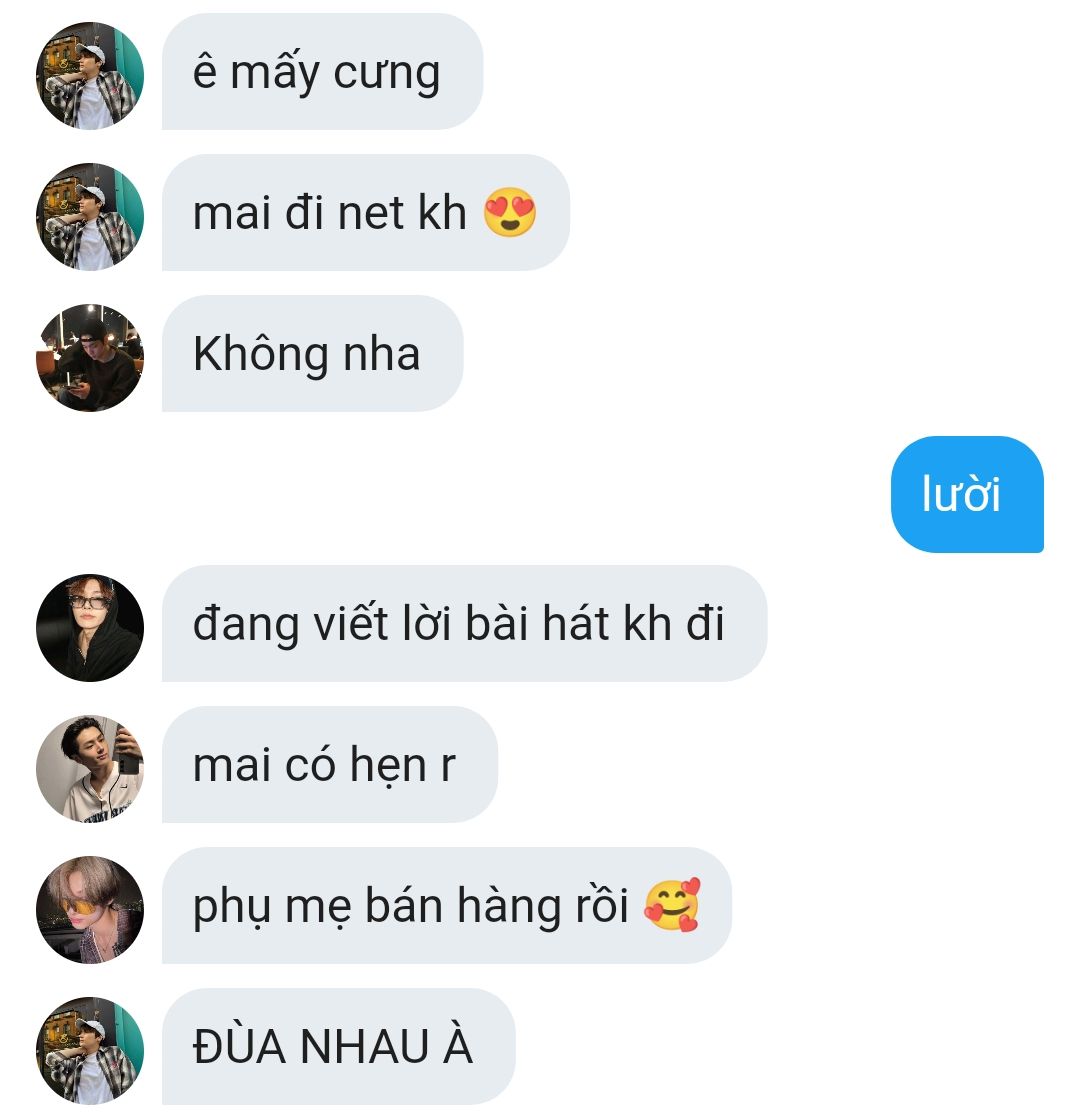This screenshot has width=1080, height=1114.
Task: Select the "mai có hẹn r" message
Action: (330, 764)
